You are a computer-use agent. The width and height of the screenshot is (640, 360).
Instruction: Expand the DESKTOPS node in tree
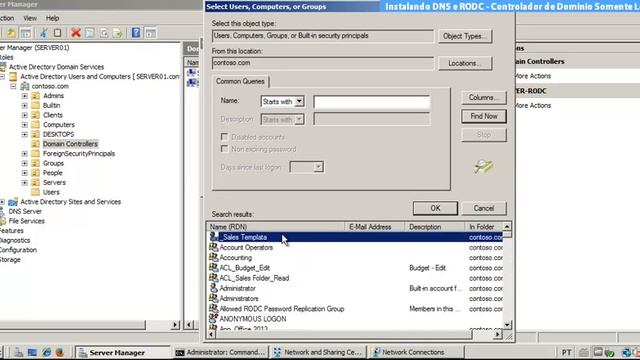pos(25,134)
